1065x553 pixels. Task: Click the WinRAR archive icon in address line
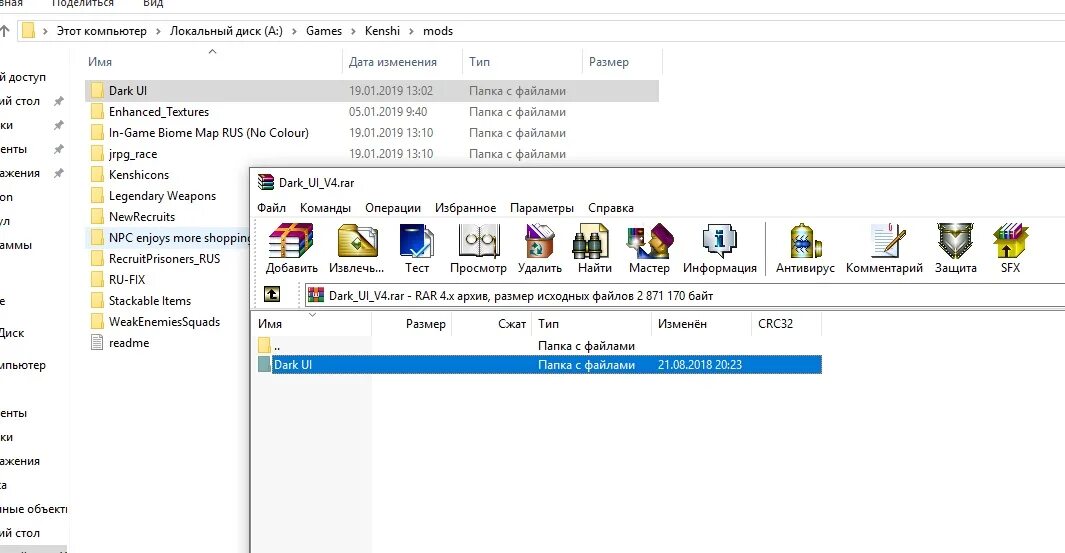pyautogui.click(x=316, y=295)
